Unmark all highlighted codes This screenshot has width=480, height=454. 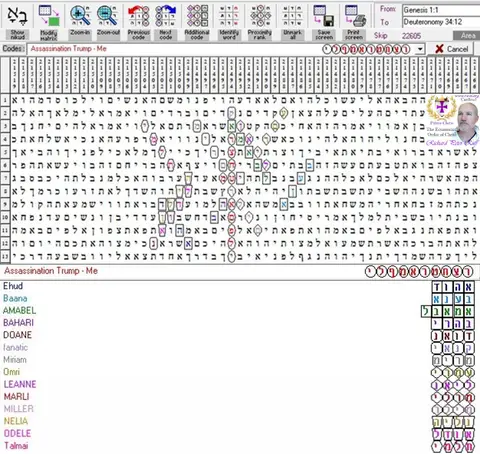coord(292,21)
